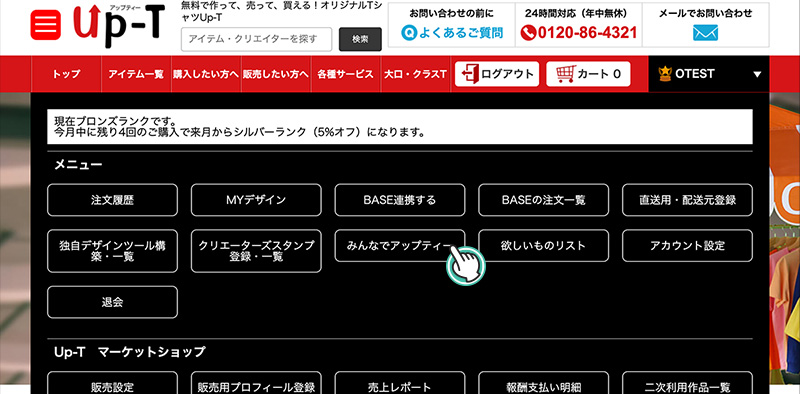Open 購入したい方へ navigation item
This screenshot has width=800, height=394.
pos(206,74)
